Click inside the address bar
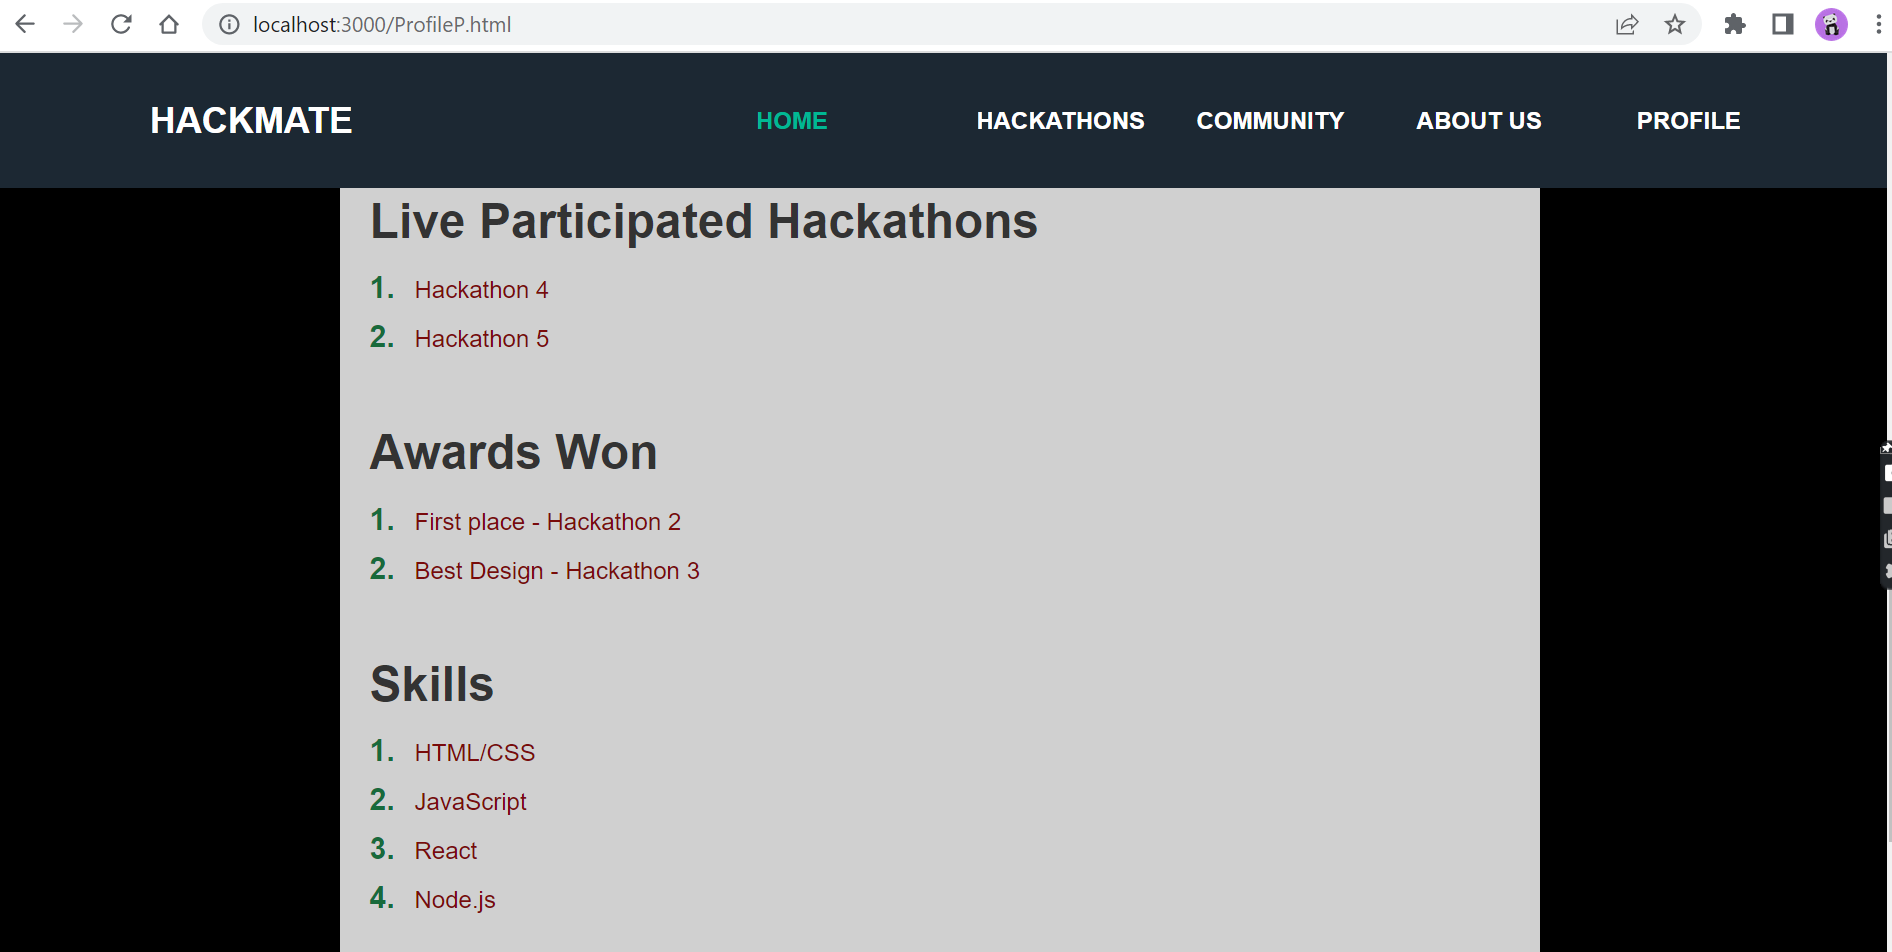Viewport: 1892px width, 952px height. [600, 24]
